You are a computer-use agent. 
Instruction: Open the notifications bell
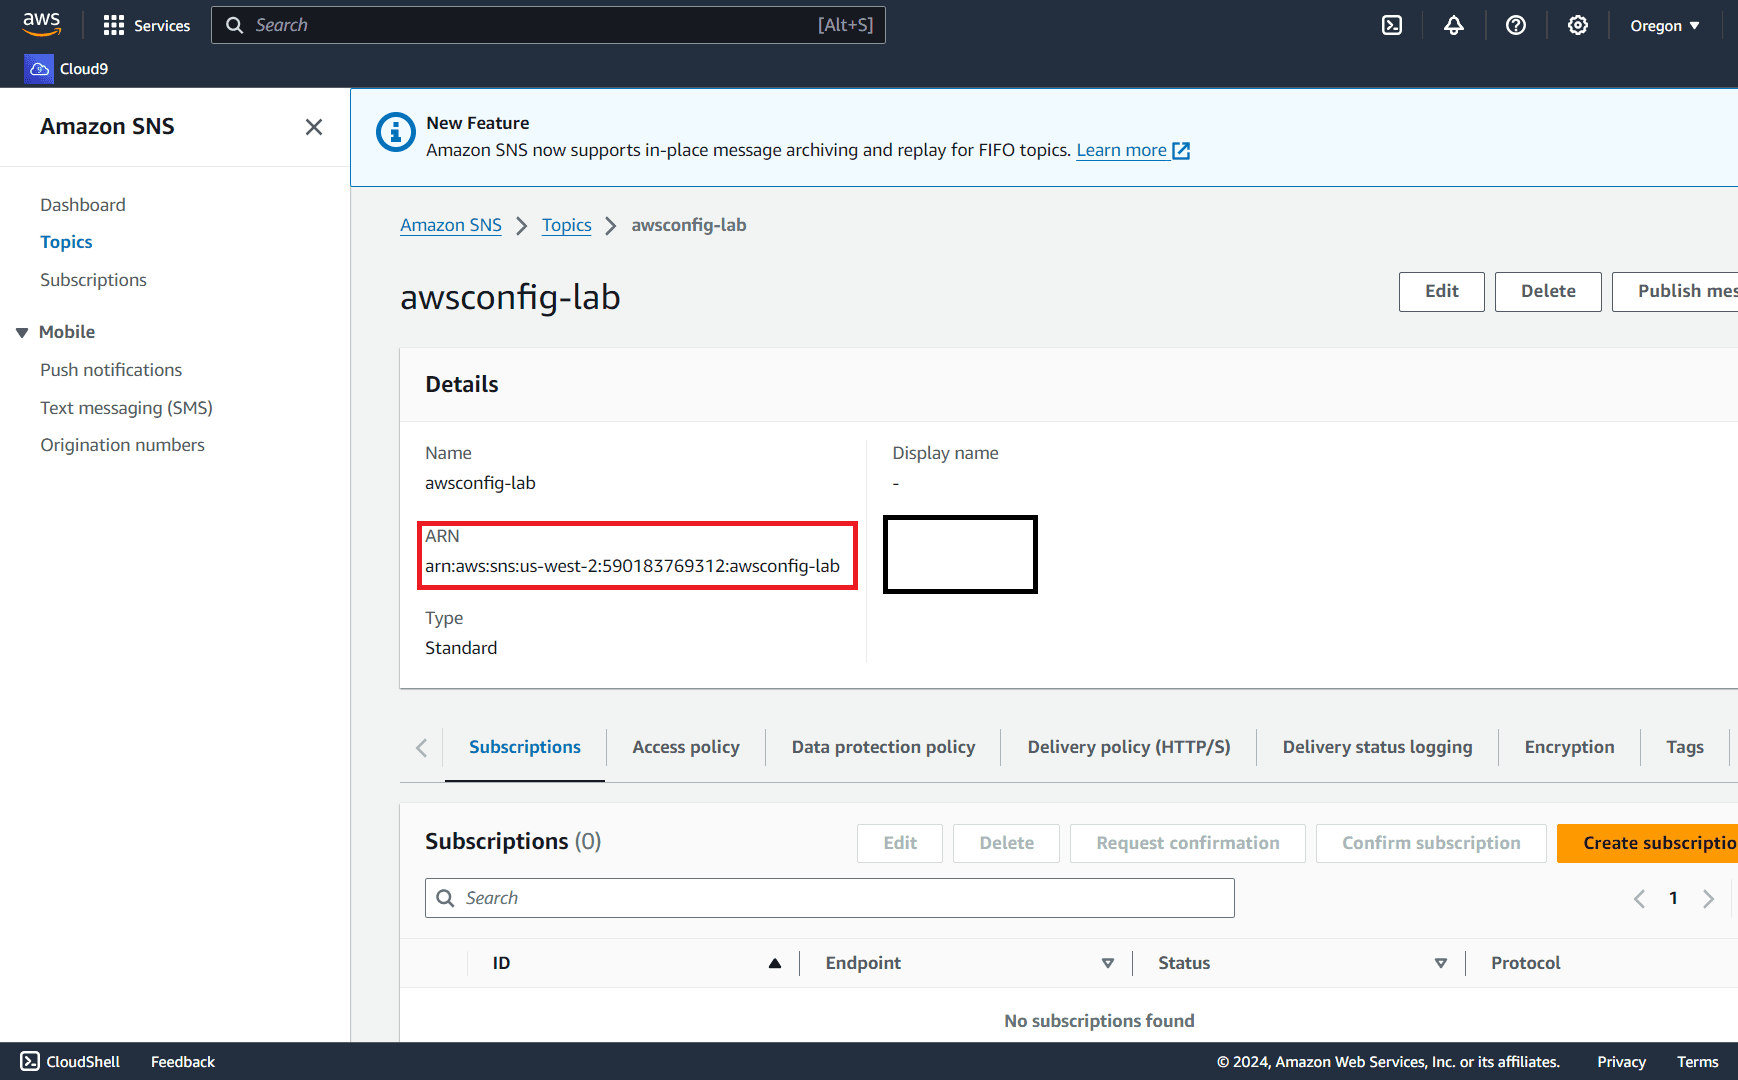pos(1454,25)
